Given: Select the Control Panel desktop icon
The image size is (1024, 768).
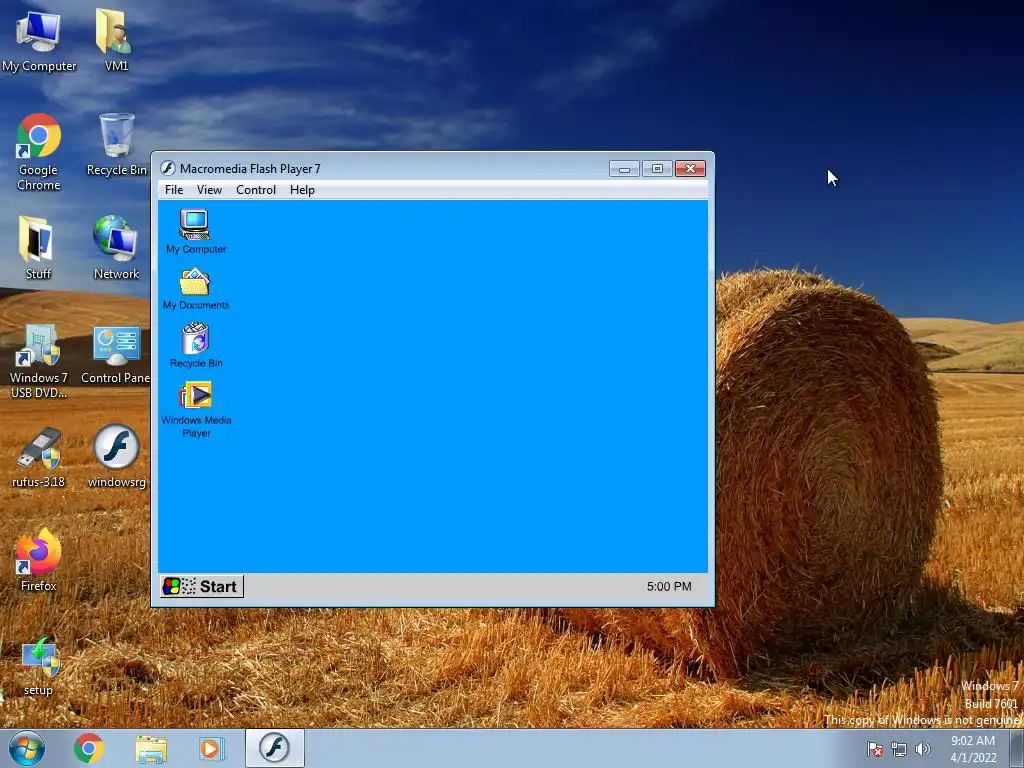Looking at the screenshot, I should [x=116, y=355].
